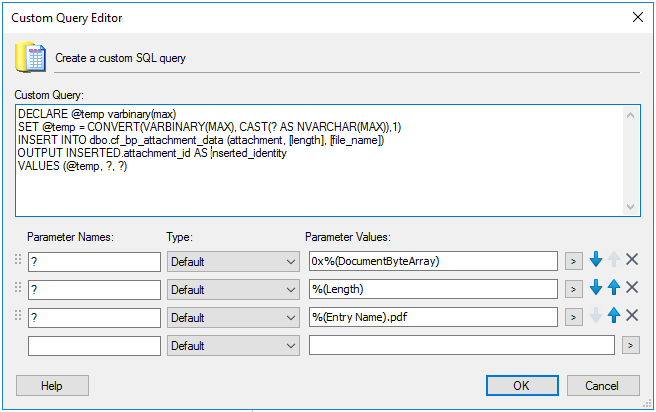Open token picker for DocumentByteArray value
The image size is (656, 412).
(574, 261)
